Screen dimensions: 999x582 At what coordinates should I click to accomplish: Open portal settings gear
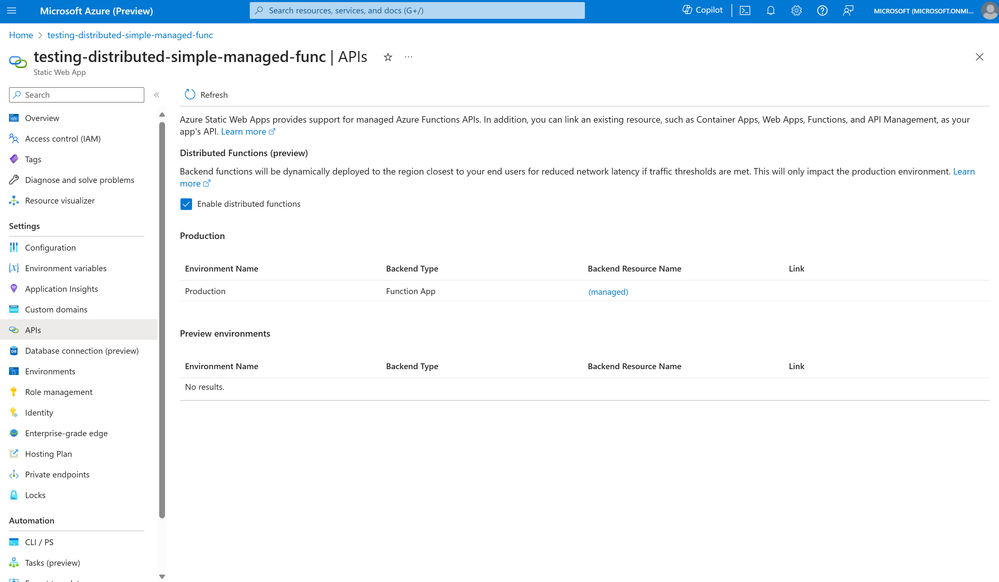click(x=796, y=11)
